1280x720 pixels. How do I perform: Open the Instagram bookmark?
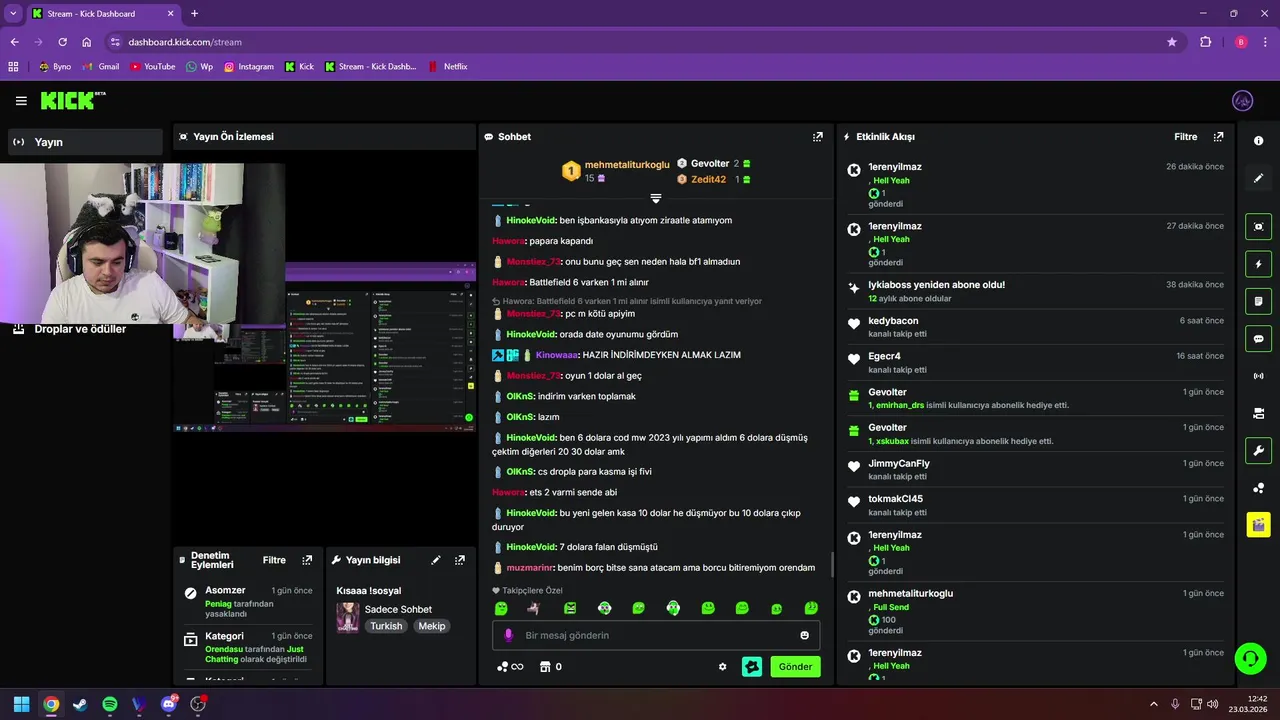249,67
